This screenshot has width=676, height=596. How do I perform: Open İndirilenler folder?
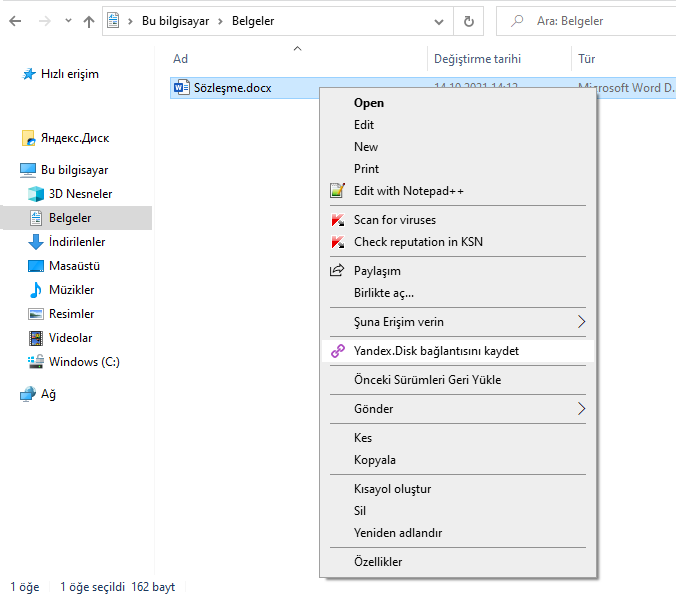(x=77, y=242)
